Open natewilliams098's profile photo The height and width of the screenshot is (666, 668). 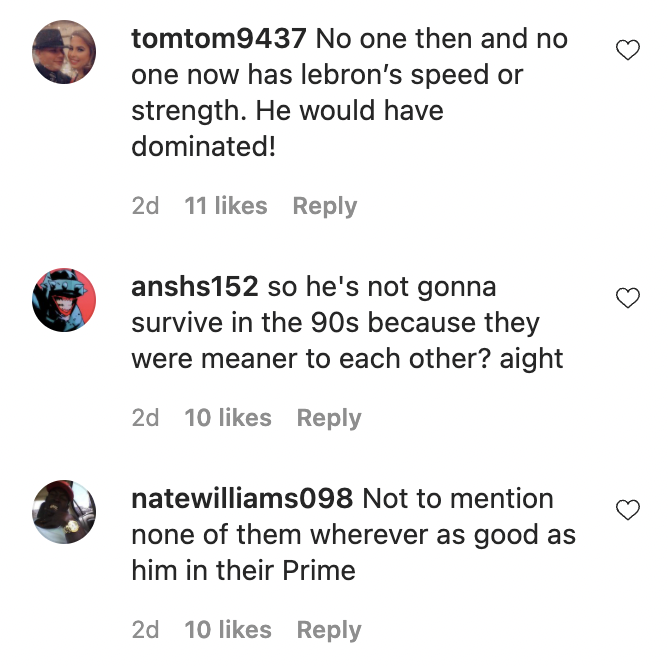64,512
